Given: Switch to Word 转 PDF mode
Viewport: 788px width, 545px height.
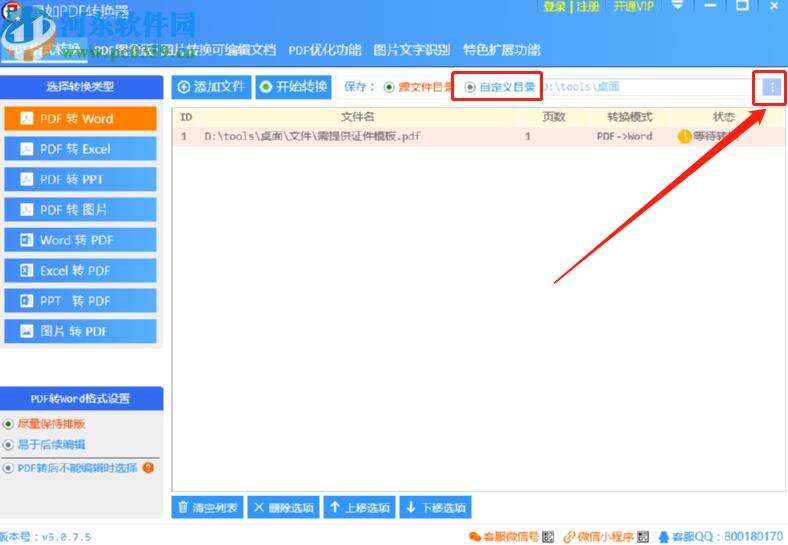Looking at the screenshot, I should tap(80, 240).
